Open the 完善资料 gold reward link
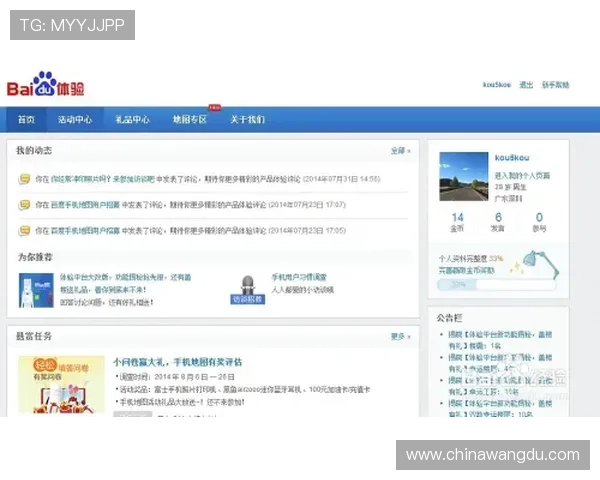 click(467, 270)
